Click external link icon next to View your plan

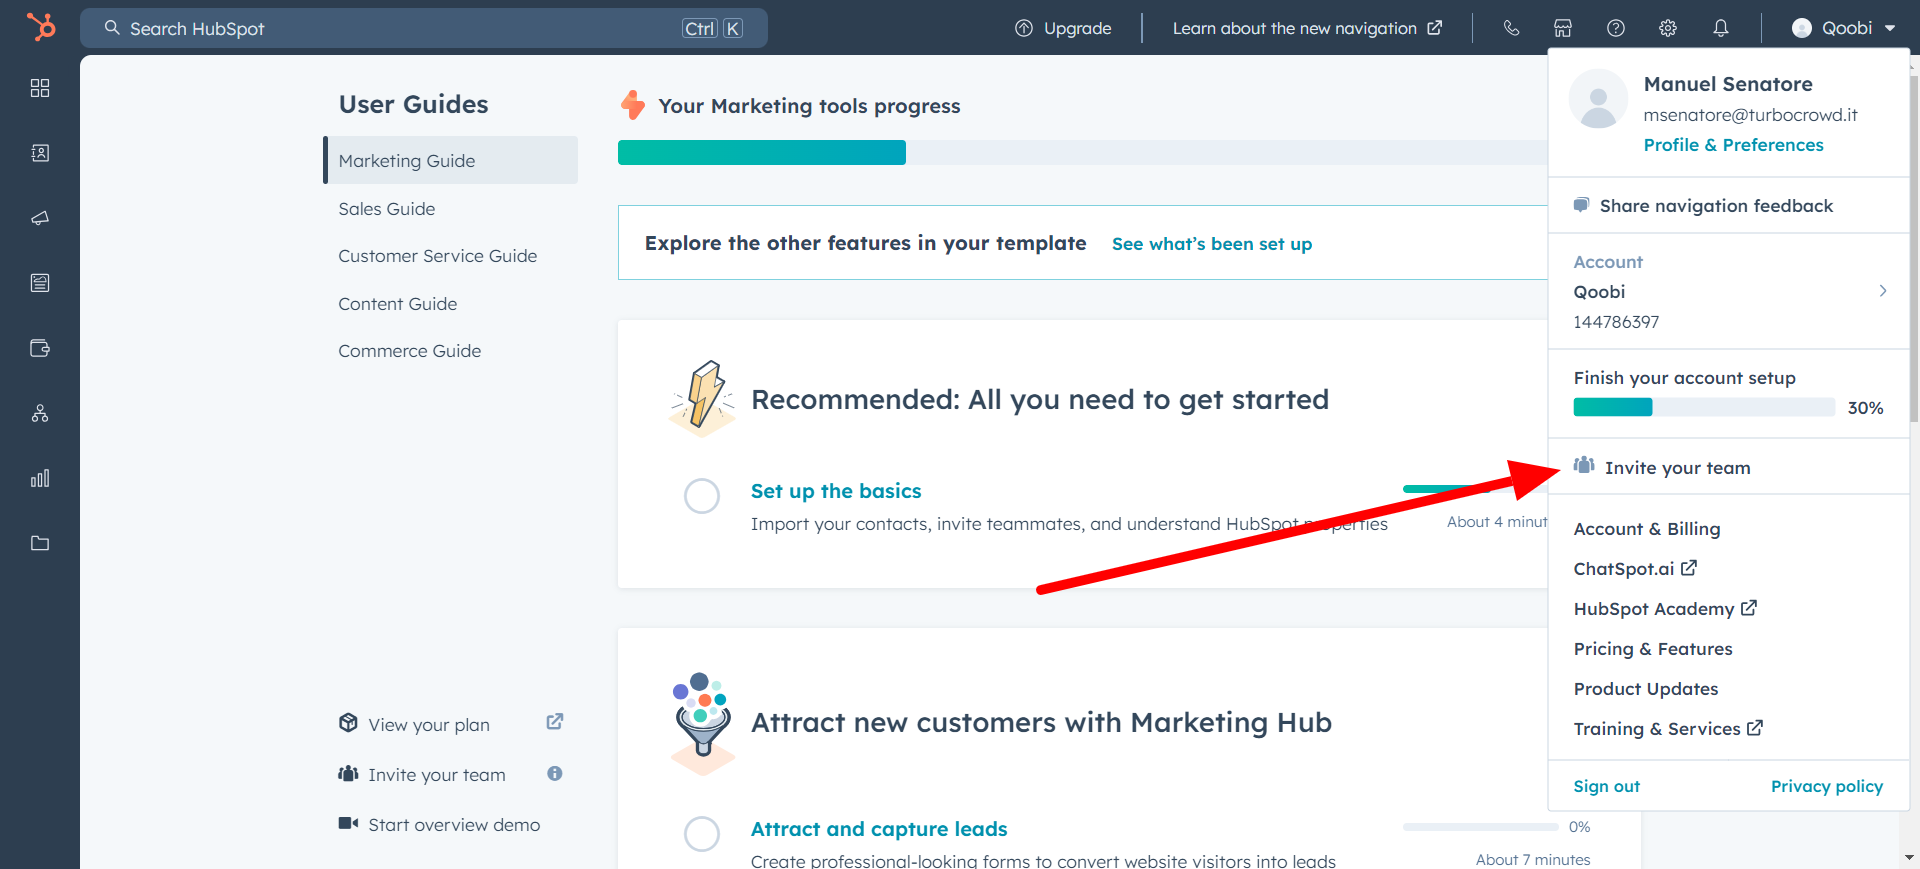[555, 722]
